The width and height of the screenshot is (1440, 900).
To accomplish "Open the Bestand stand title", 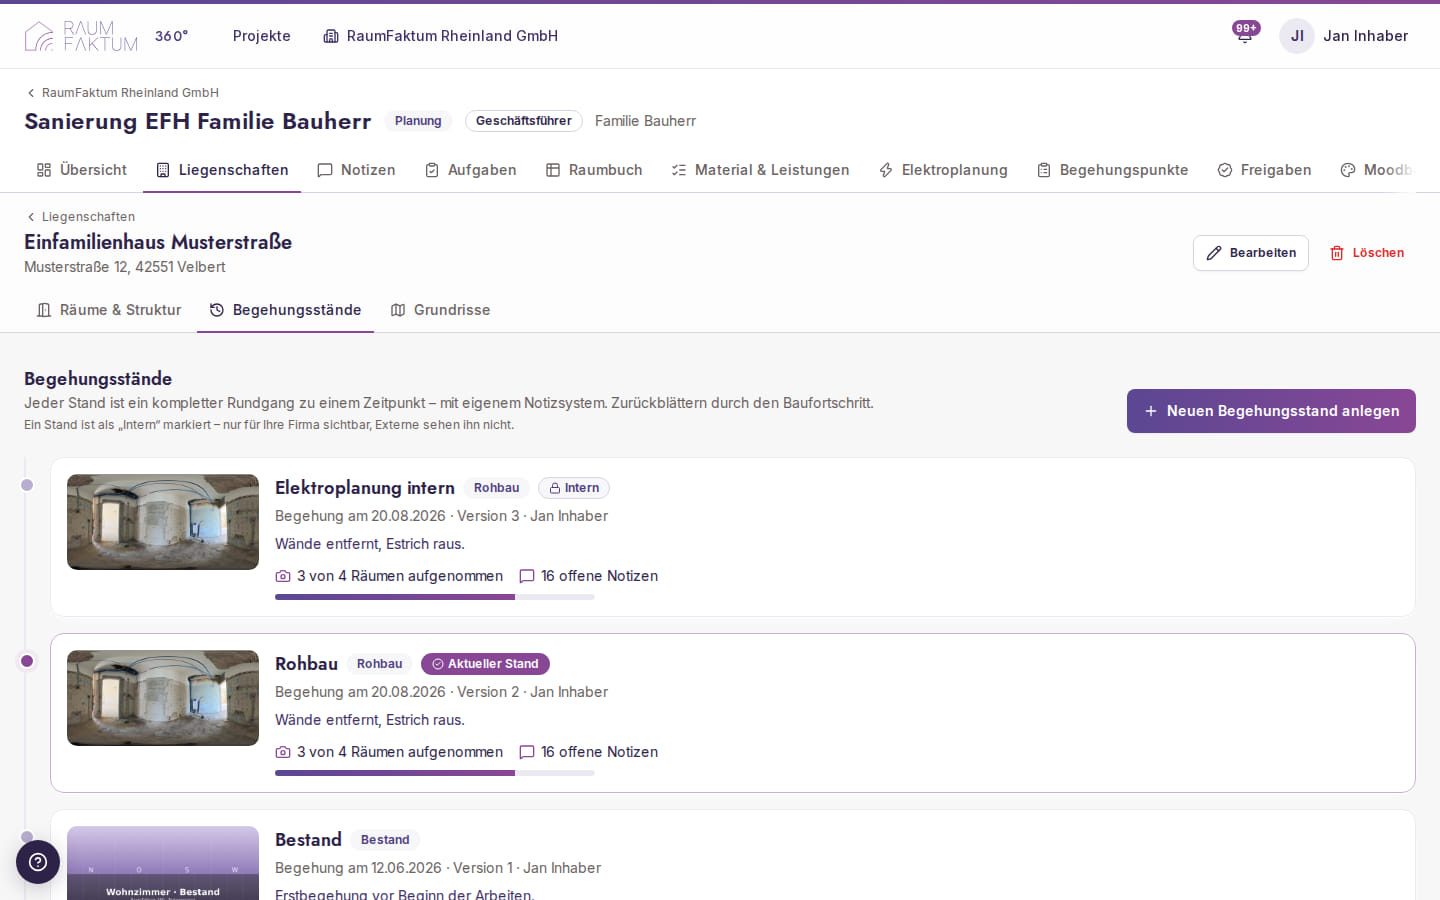I will [308, 840].
